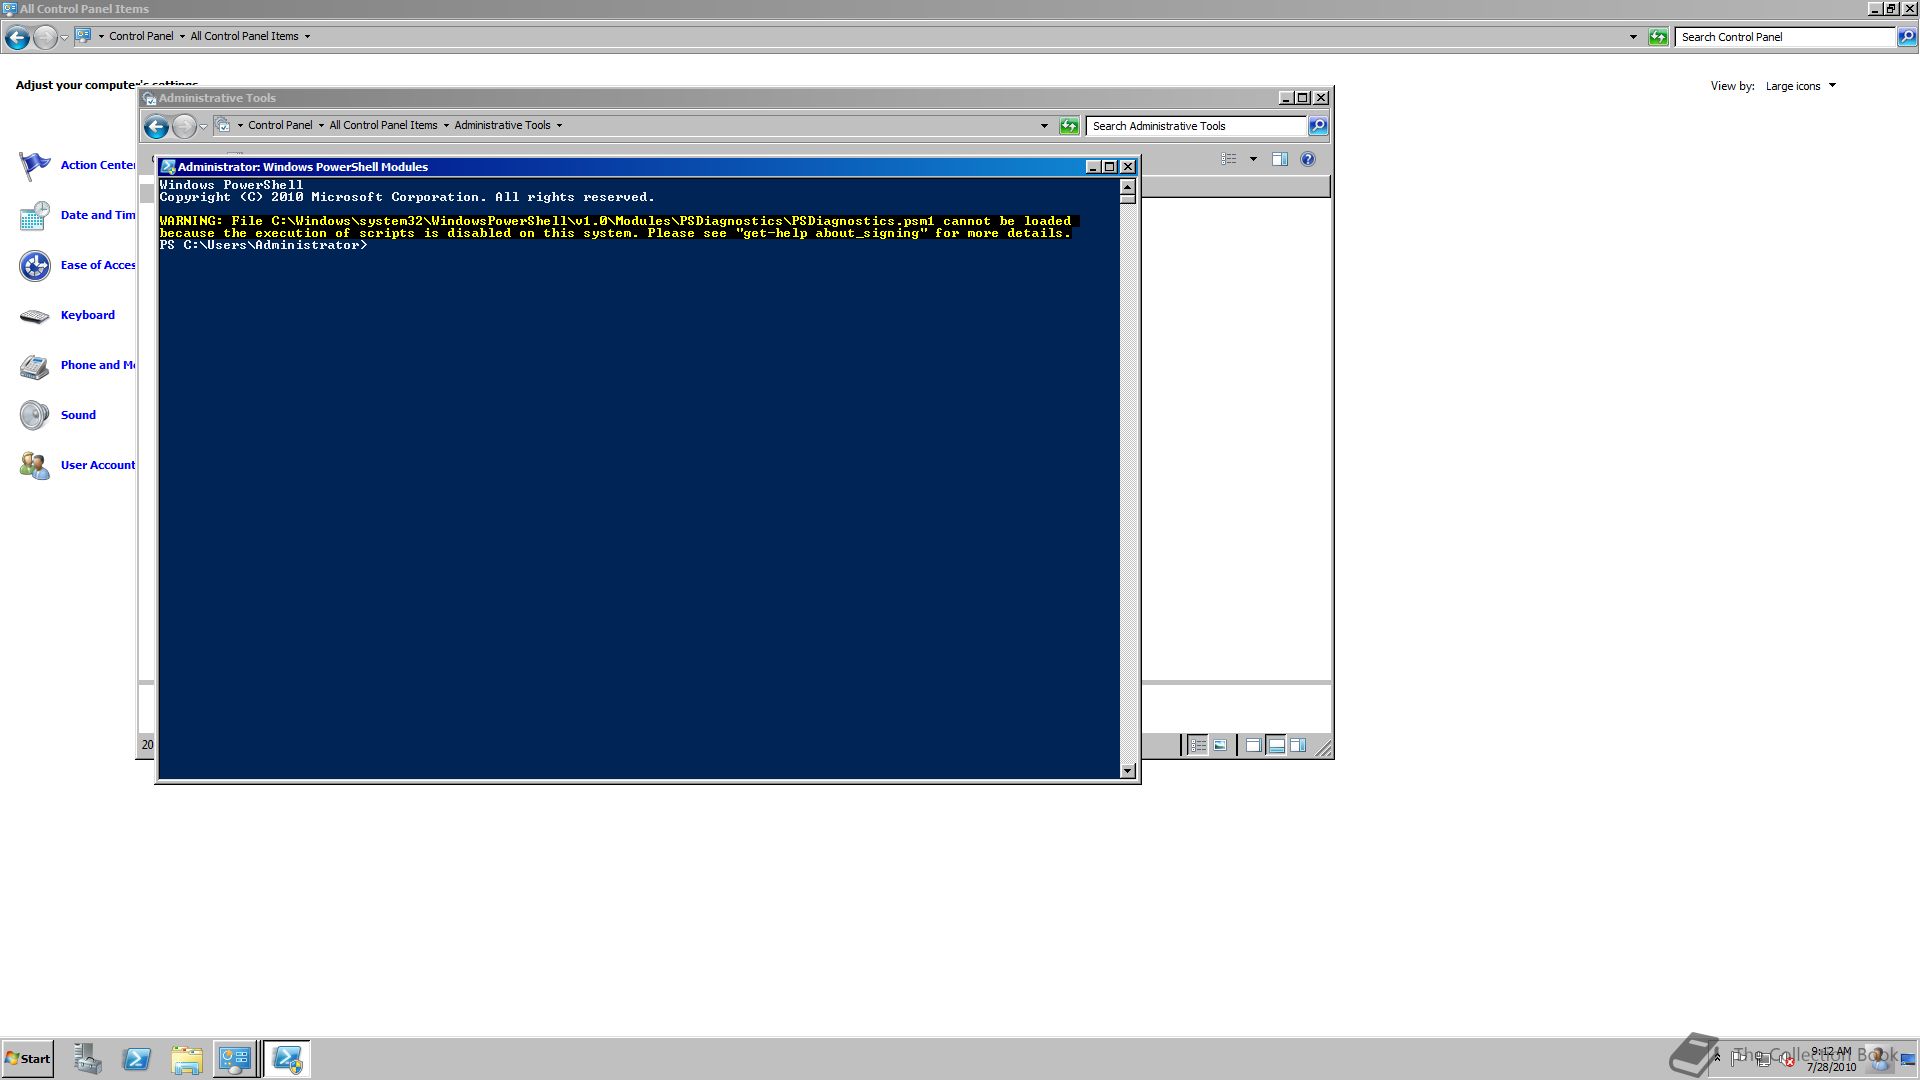
Task: Focus the Search Administrative Tools field
Action: pyautogui.click(x=1197, y=126)
